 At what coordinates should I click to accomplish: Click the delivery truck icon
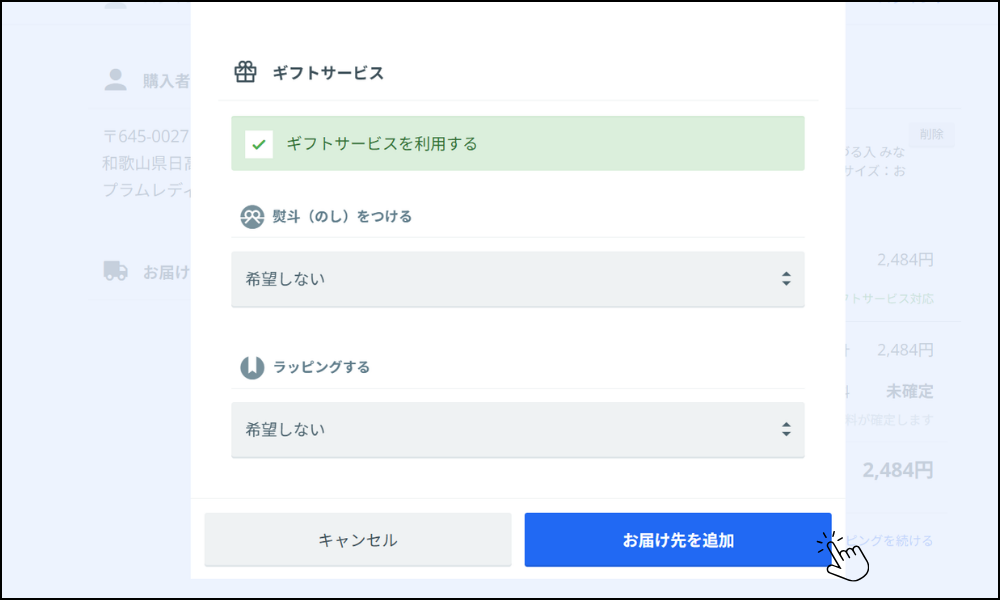(116, 271)
